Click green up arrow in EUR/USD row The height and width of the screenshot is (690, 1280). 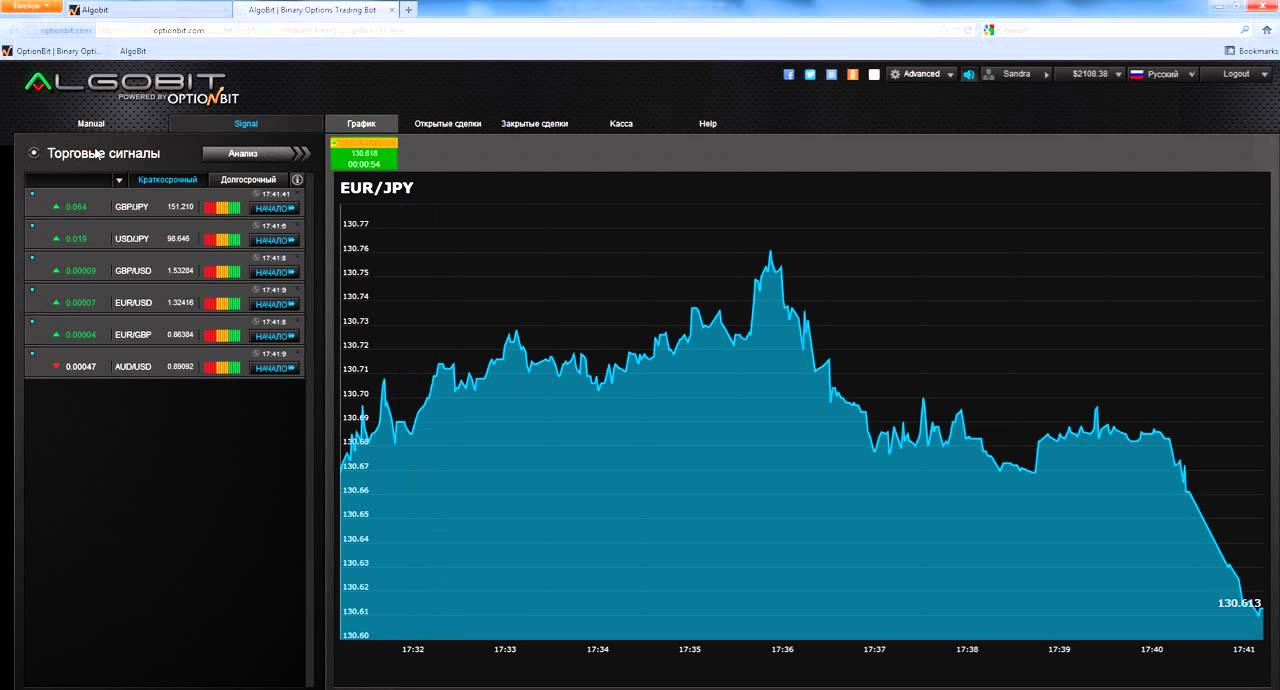57,303
